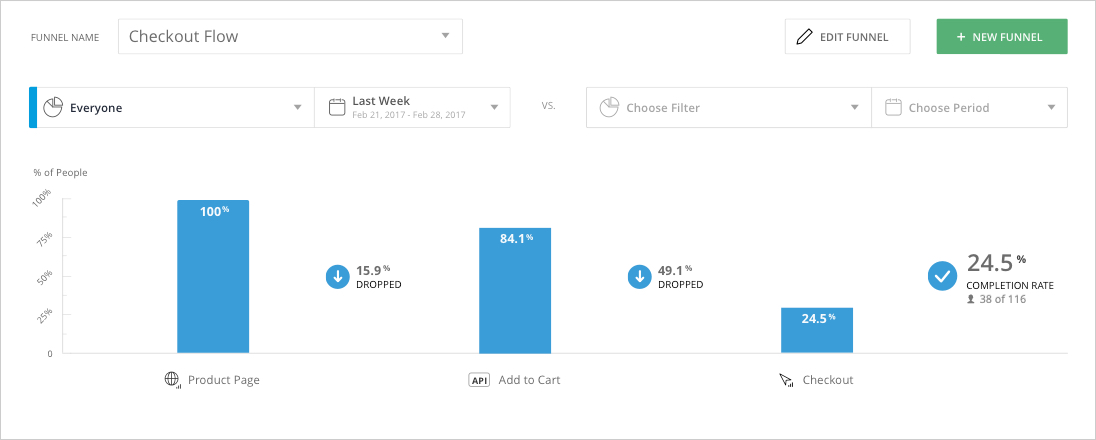Click the 84.1% Add to Cart bar
The height and width of the screenshot is (440, 1096).
pyautogui.click(x=515, y=290)
